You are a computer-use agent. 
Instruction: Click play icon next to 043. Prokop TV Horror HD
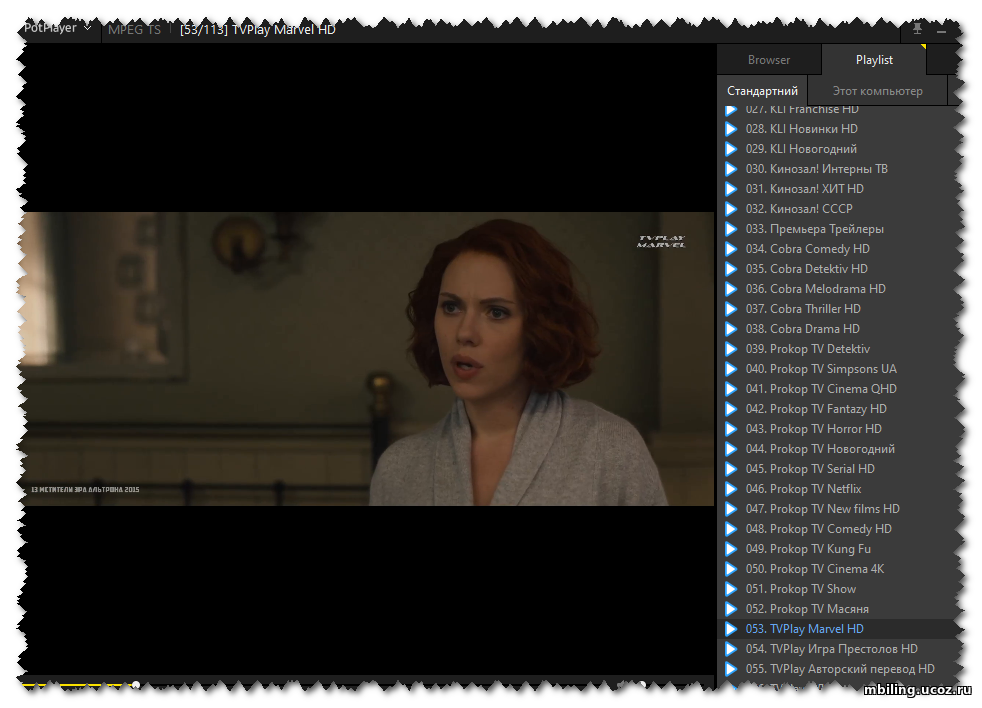731,429
